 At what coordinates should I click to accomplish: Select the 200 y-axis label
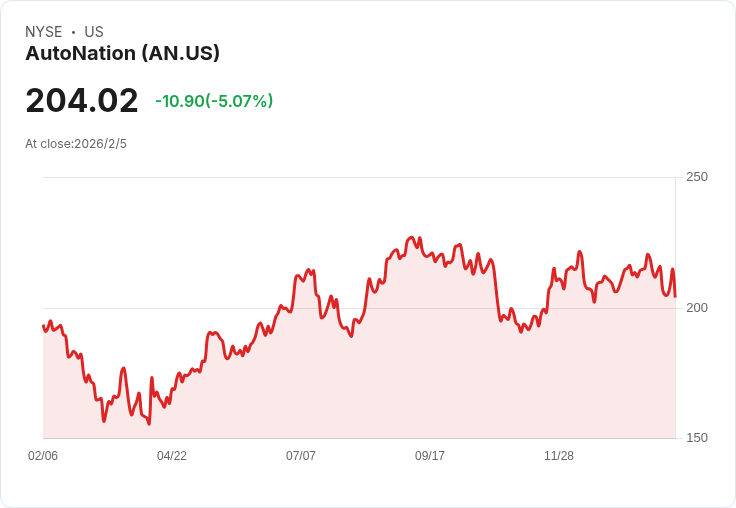[696, 307]
